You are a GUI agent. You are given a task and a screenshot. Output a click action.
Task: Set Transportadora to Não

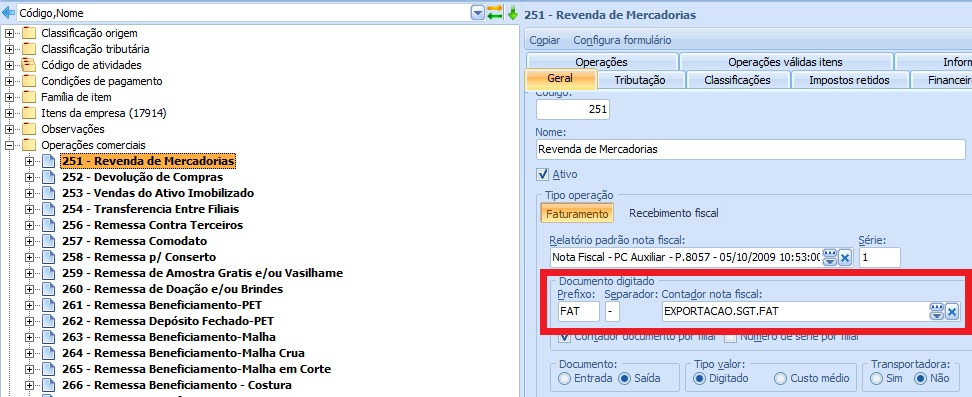[921, 378]
